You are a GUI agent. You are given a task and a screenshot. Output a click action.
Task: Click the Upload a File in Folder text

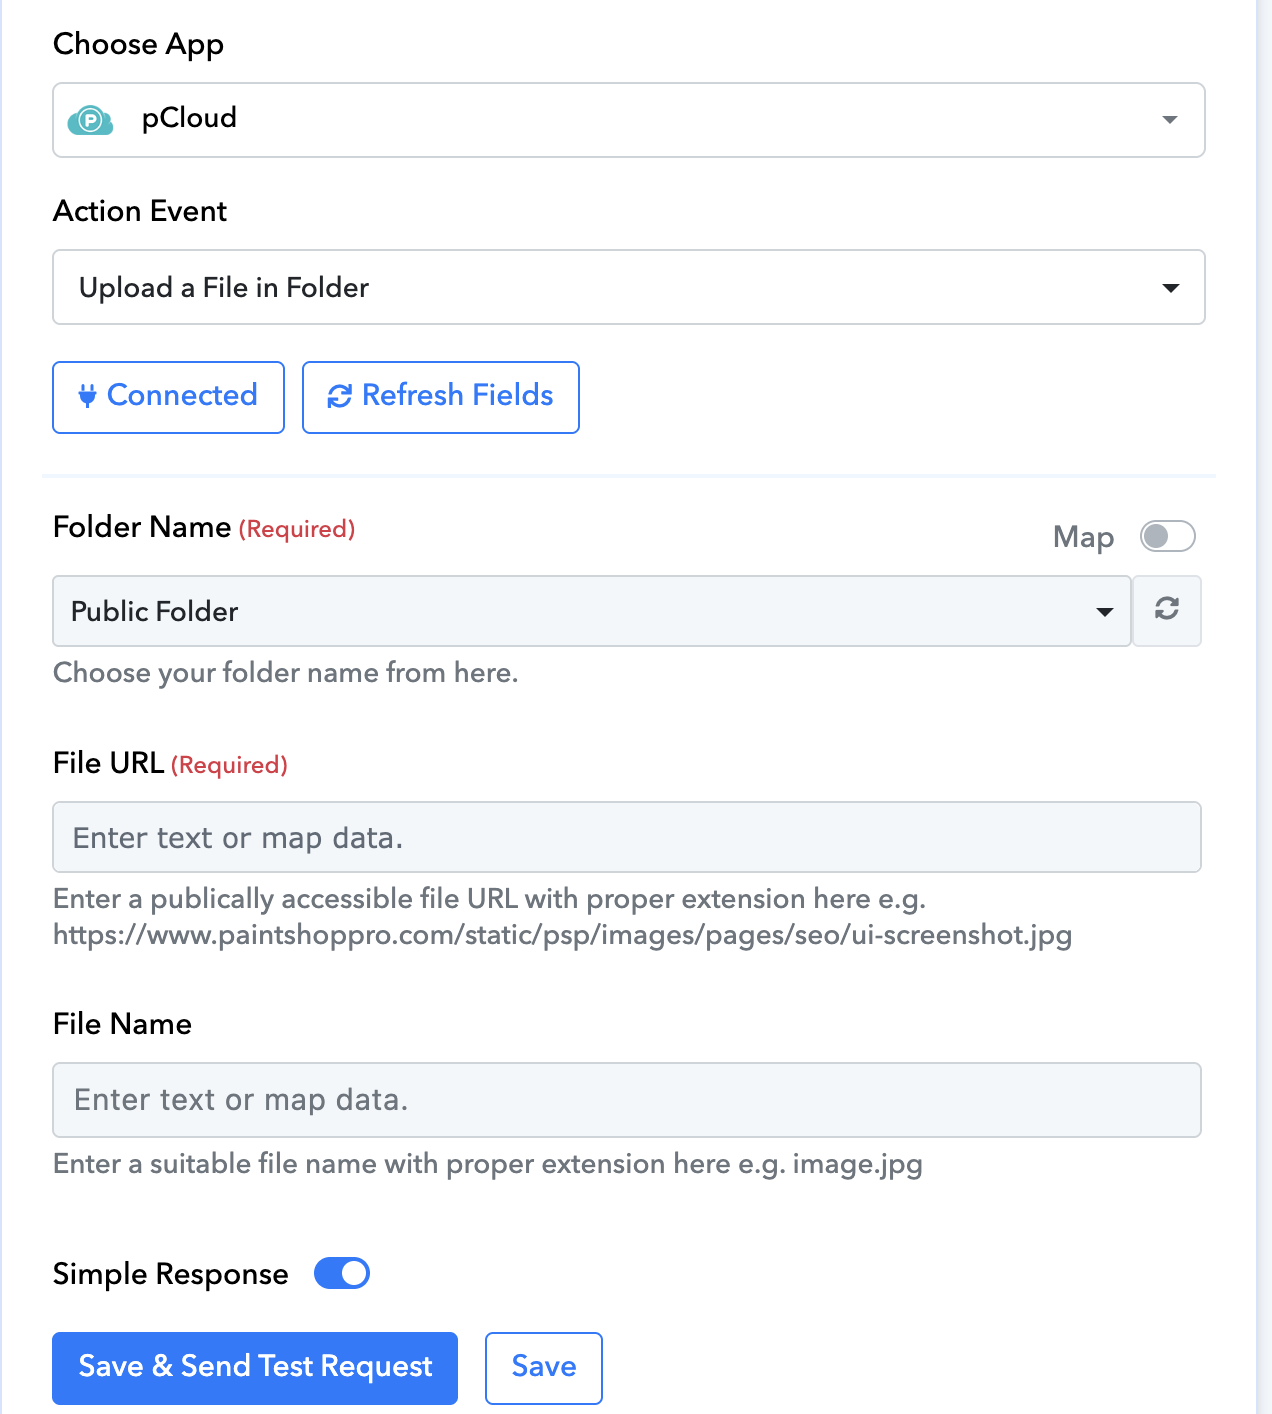tap(224, 288)
